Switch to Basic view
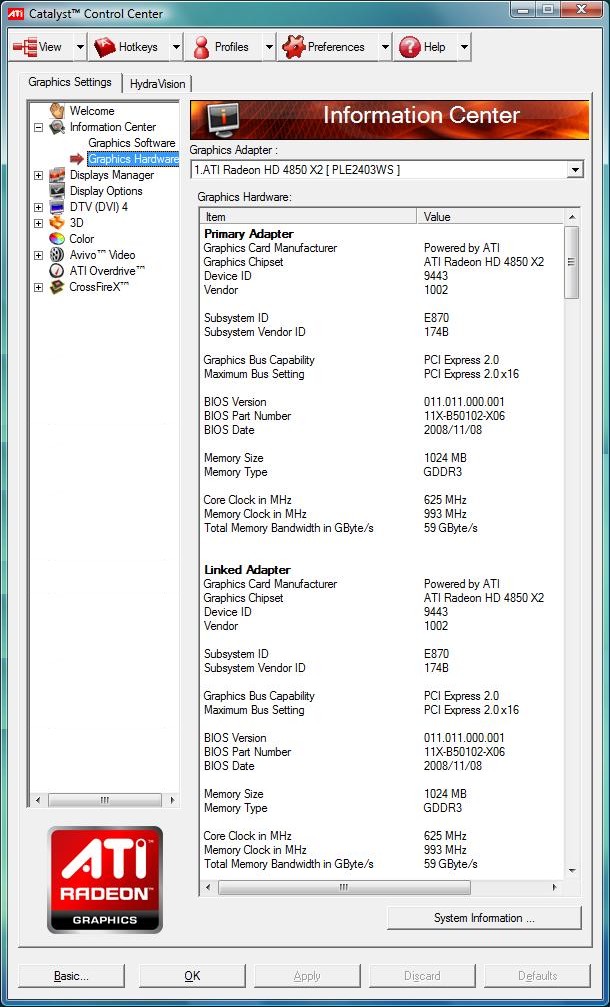This screenshot has width=610, height=1007. (x=71, y=976)
